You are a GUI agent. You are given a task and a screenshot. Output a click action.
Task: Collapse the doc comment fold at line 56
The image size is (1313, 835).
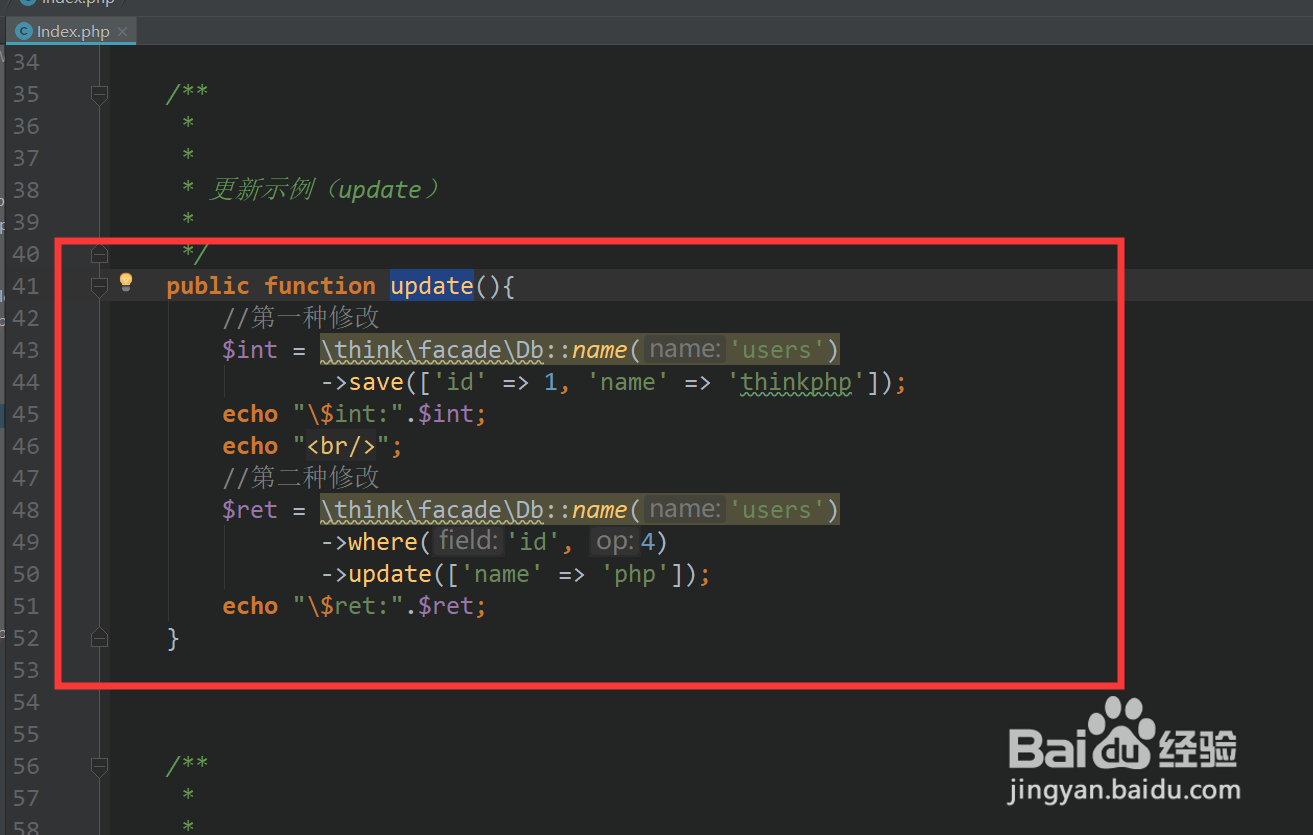[x=99, y=767]
